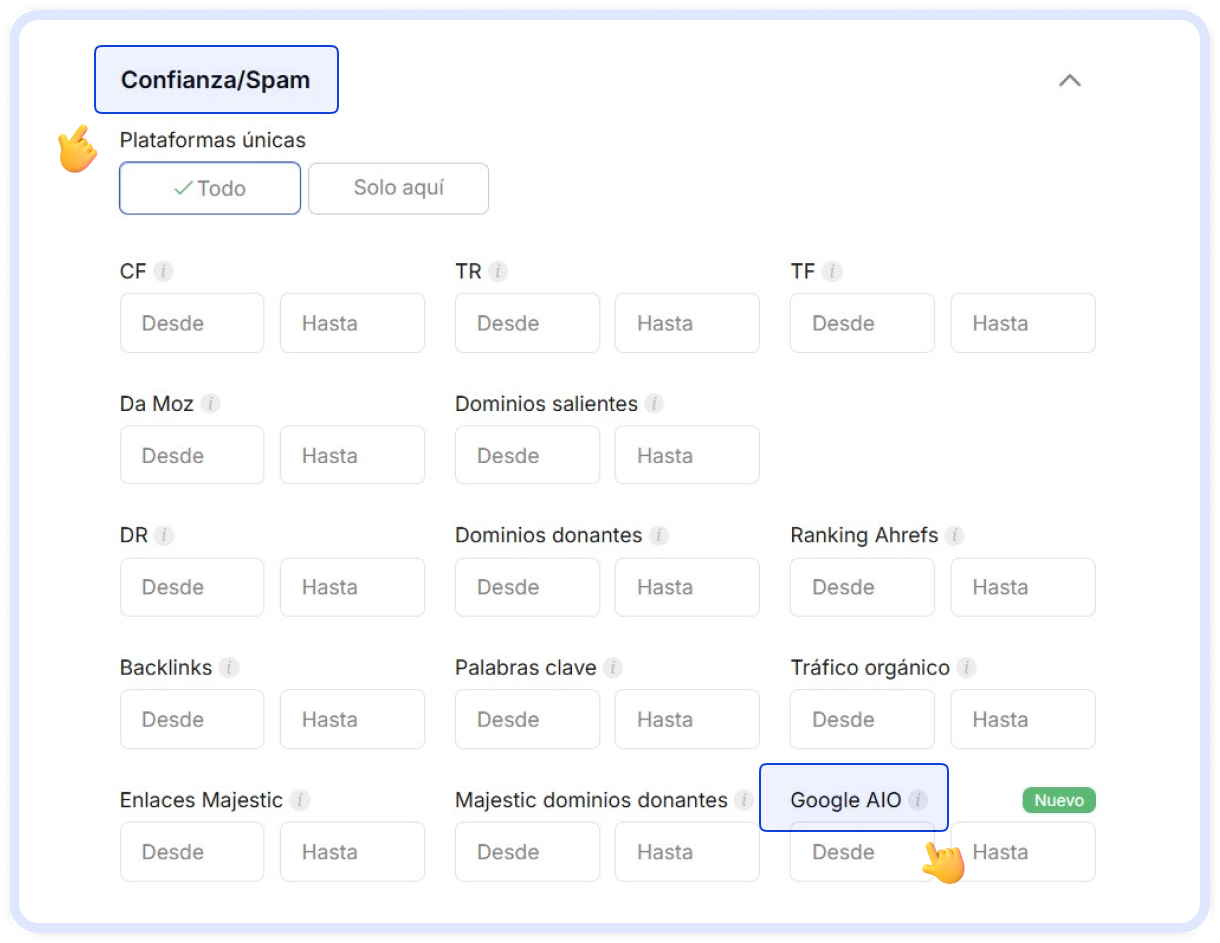Click the Confianza/Spam section header
Image resolution: width=1220 pixels, height=943 pixels.
tap(216, 79)
